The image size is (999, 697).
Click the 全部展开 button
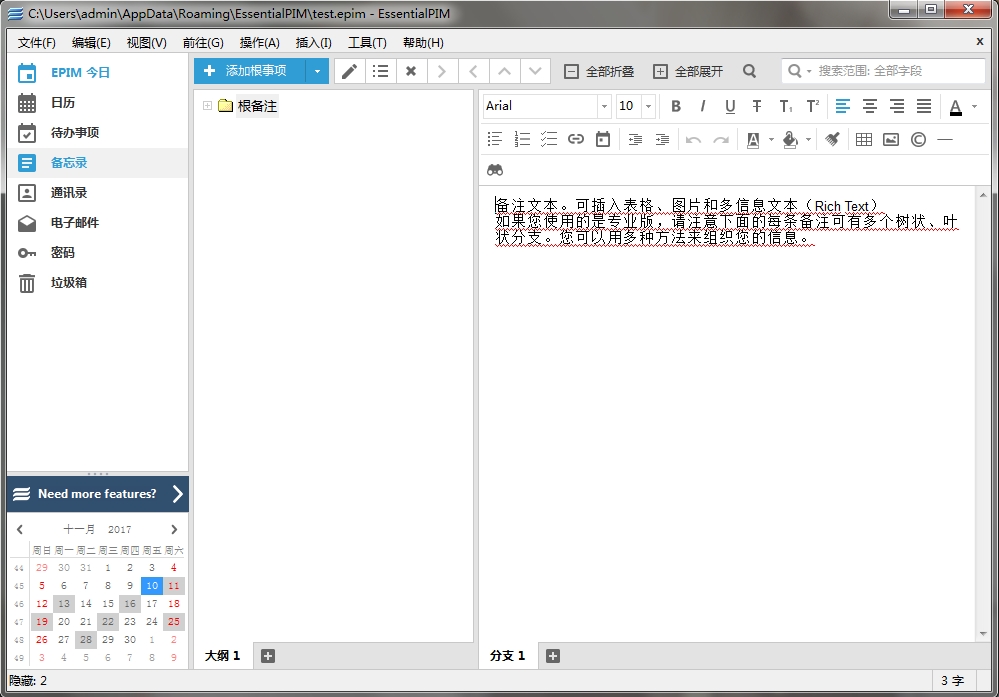(688, 72)
